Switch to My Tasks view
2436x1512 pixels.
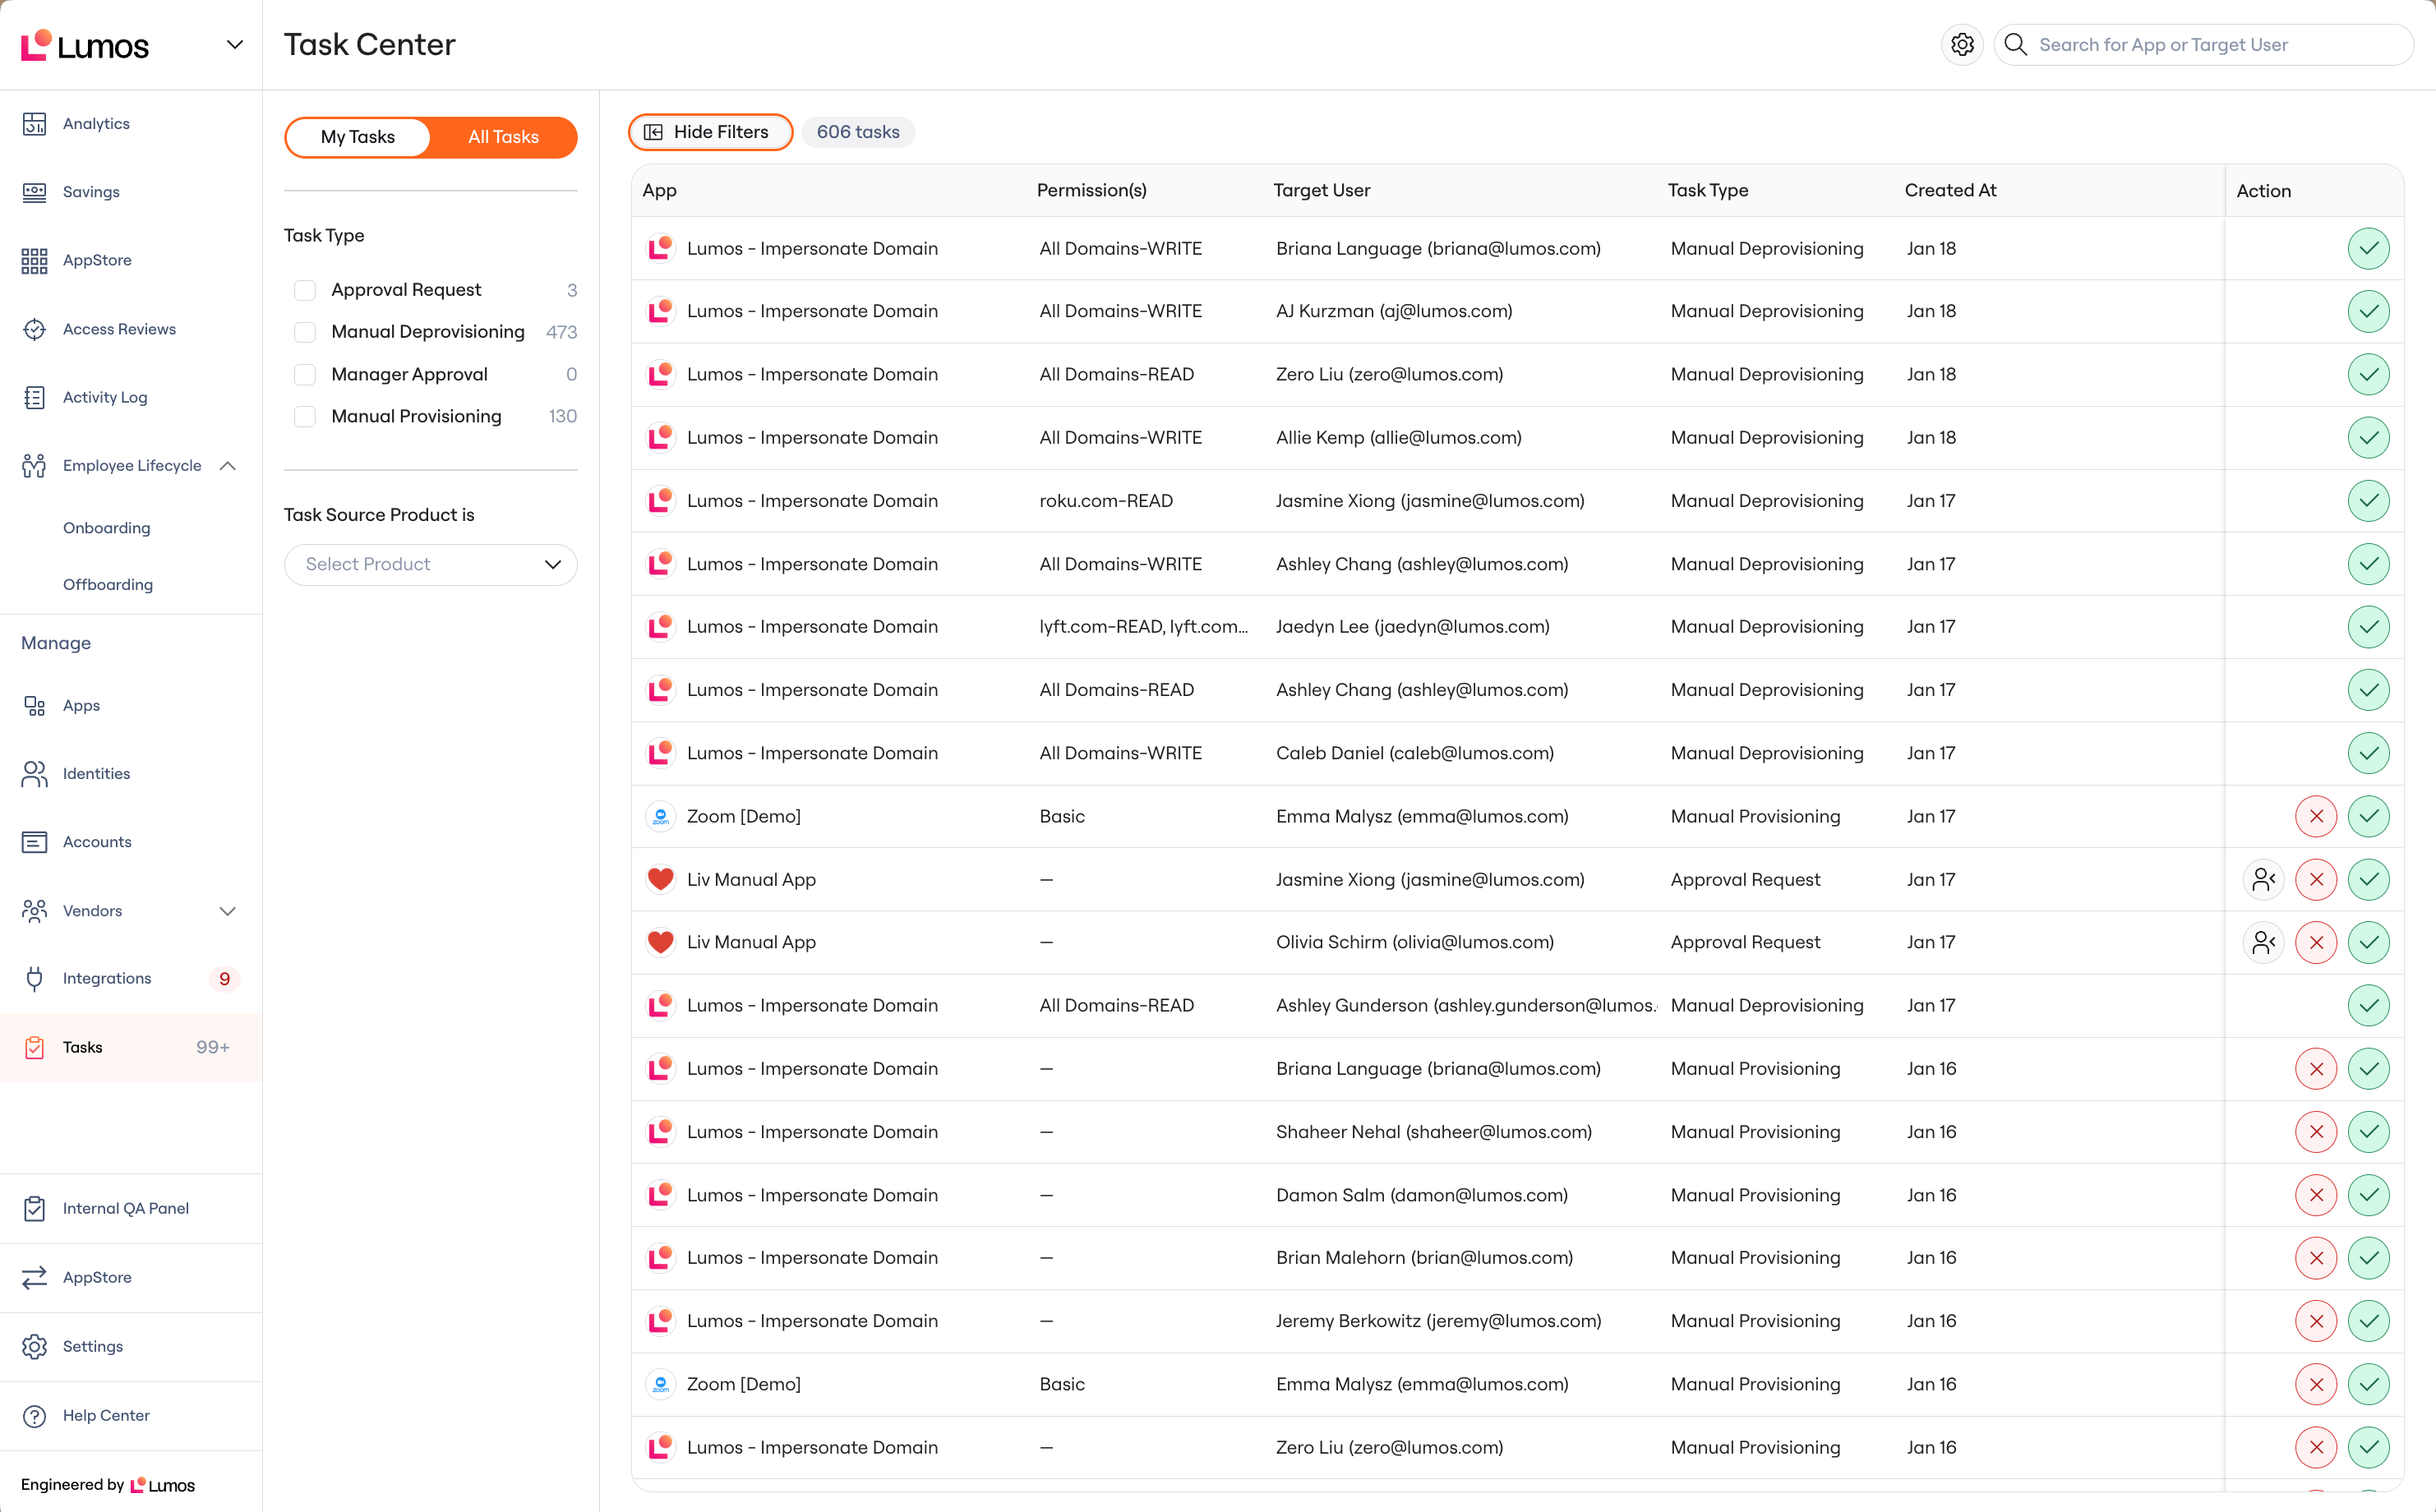(358, 137)
